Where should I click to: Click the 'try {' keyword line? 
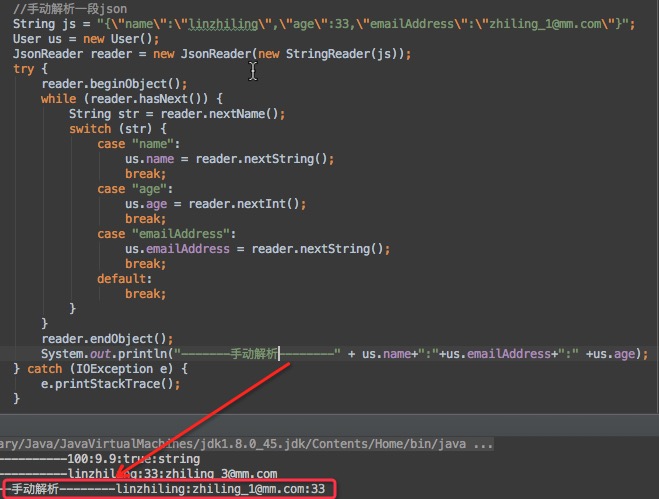tap(30, 69)
